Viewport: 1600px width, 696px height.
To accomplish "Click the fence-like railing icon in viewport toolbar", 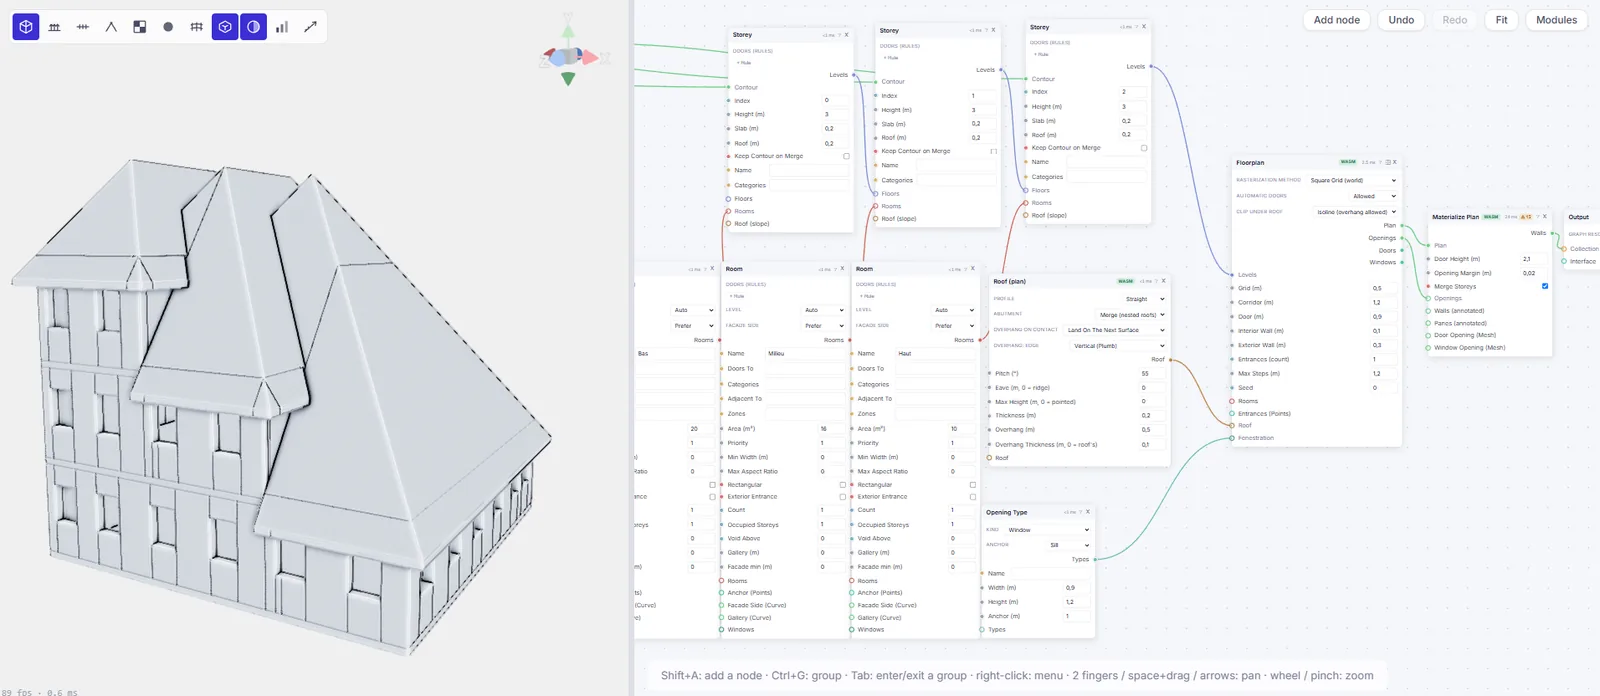I will pos(54,27).
